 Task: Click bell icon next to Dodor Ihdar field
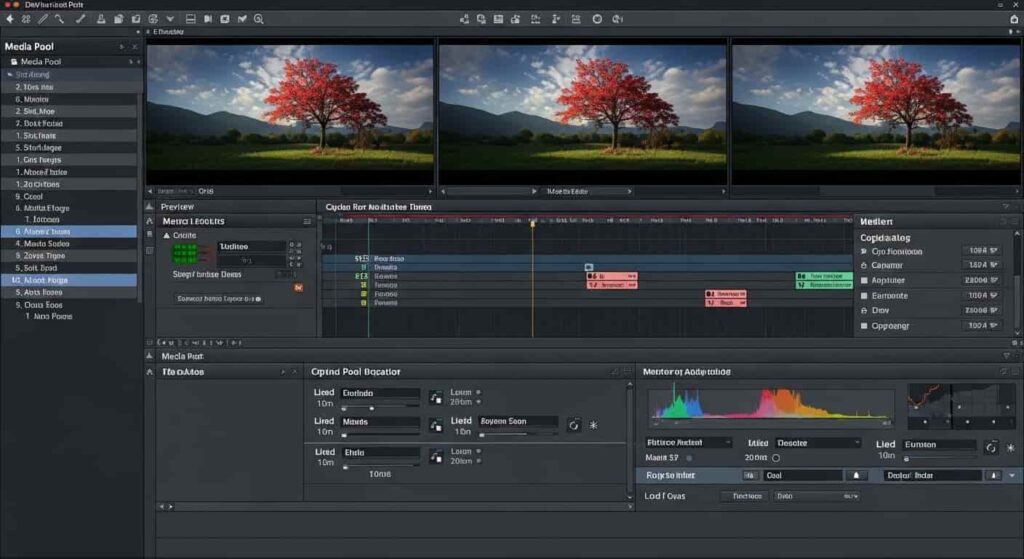click(x=993, y=475)
